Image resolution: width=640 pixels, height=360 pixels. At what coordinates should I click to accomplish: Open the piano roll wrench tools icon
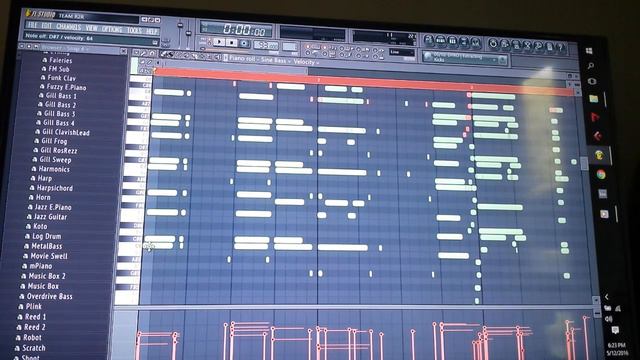tap(144, 53)
